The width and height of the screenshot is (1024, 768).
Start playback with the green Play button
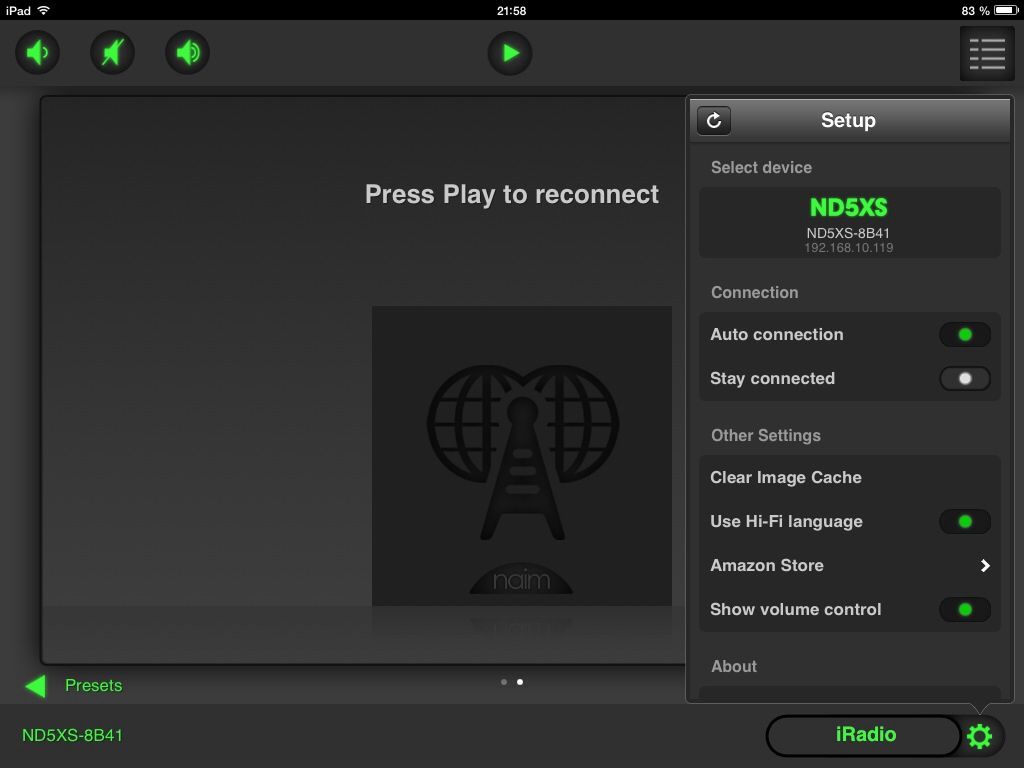point(510,53)
